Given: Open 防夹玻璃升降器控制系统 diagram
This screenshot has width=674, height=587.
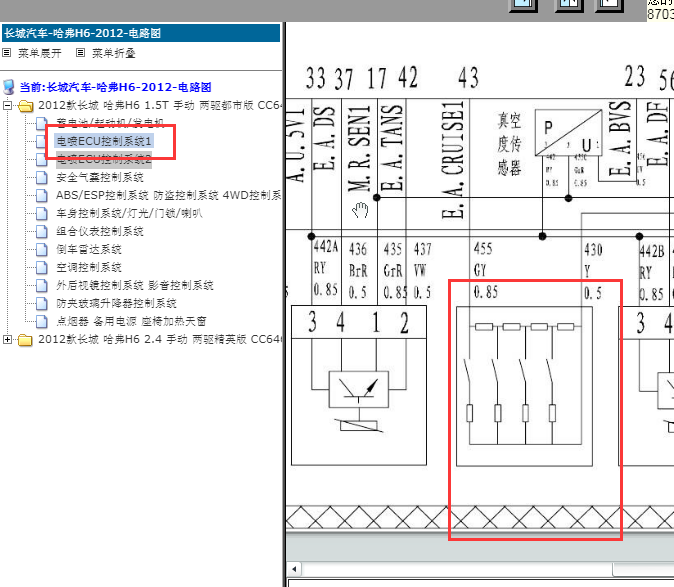Looking at the screenshot, I should pos(116,303).
